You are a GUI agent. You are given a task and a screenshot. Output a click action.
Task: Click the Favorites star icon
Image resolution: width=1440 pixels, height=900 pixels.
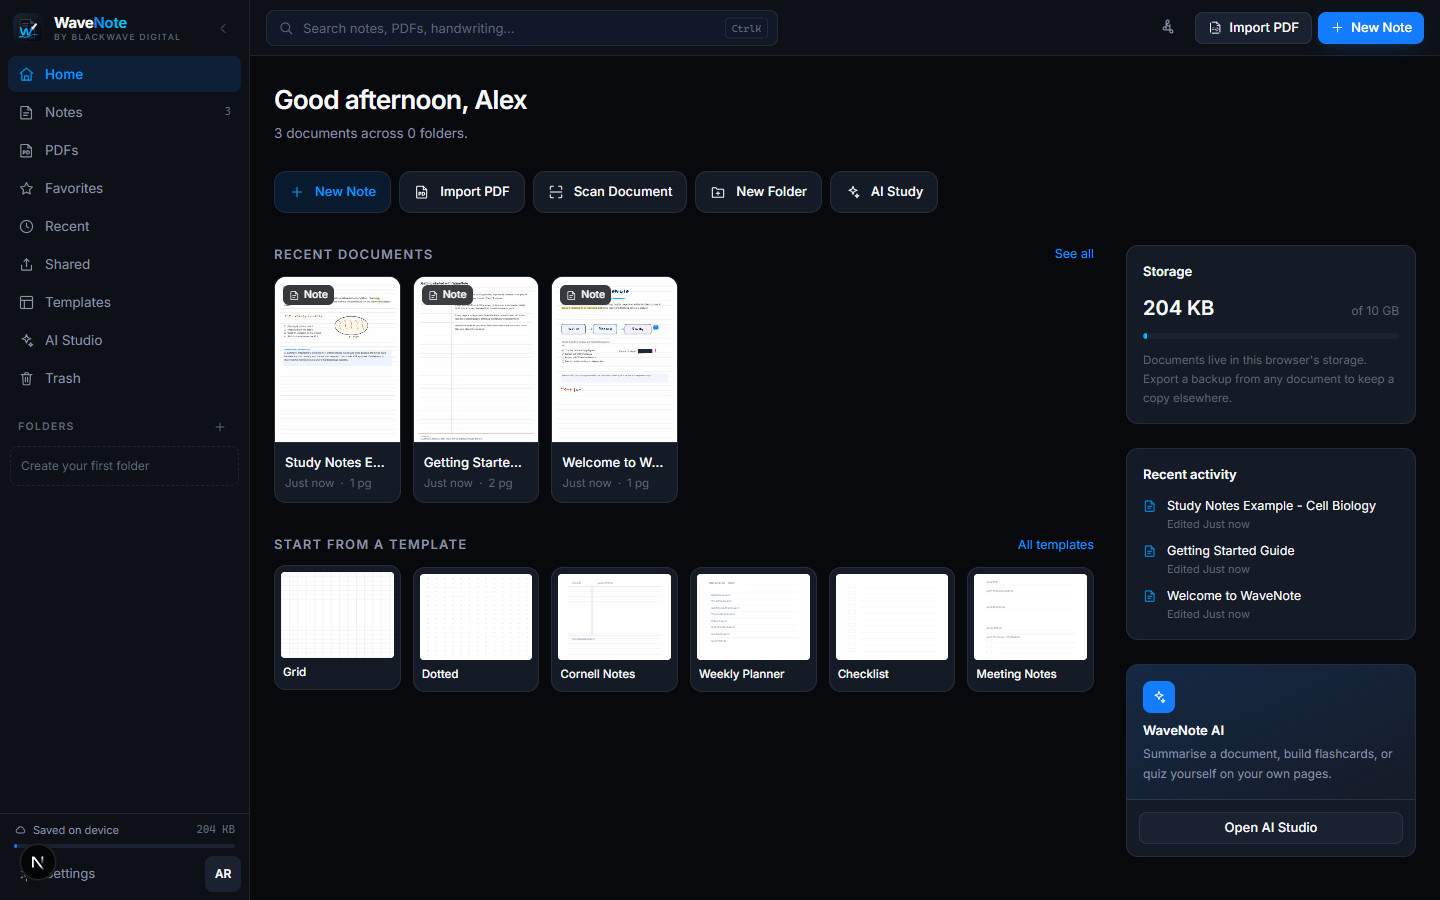tap(27, 188)
